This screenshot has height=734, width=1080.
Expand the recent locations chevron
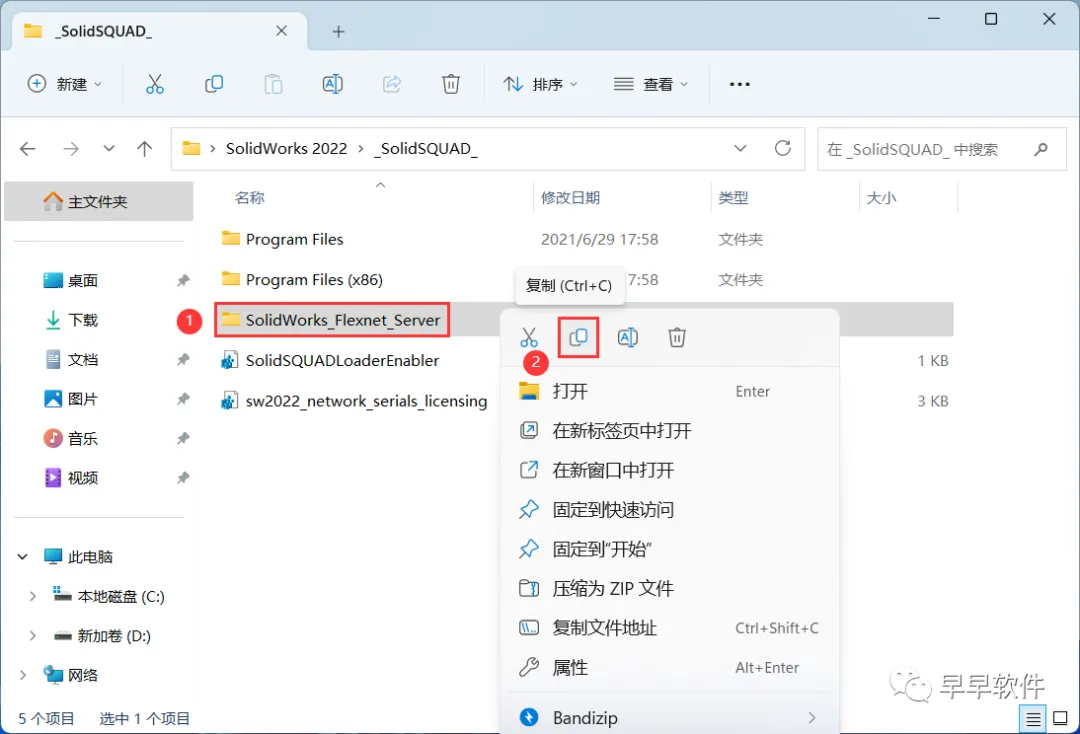click(x=109, y=148)
